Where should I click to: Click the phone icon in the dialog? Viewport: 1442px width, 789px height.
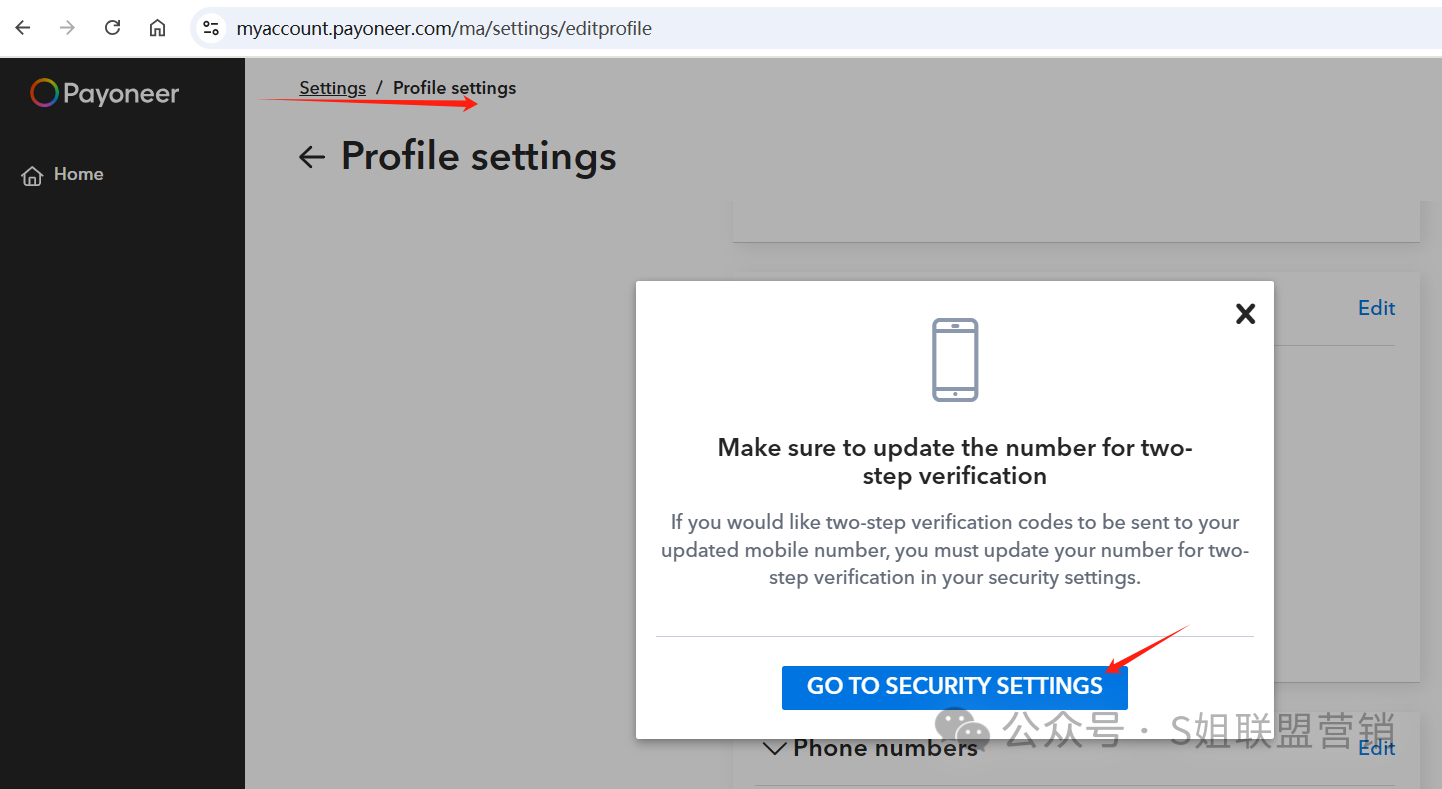[955, 360]
